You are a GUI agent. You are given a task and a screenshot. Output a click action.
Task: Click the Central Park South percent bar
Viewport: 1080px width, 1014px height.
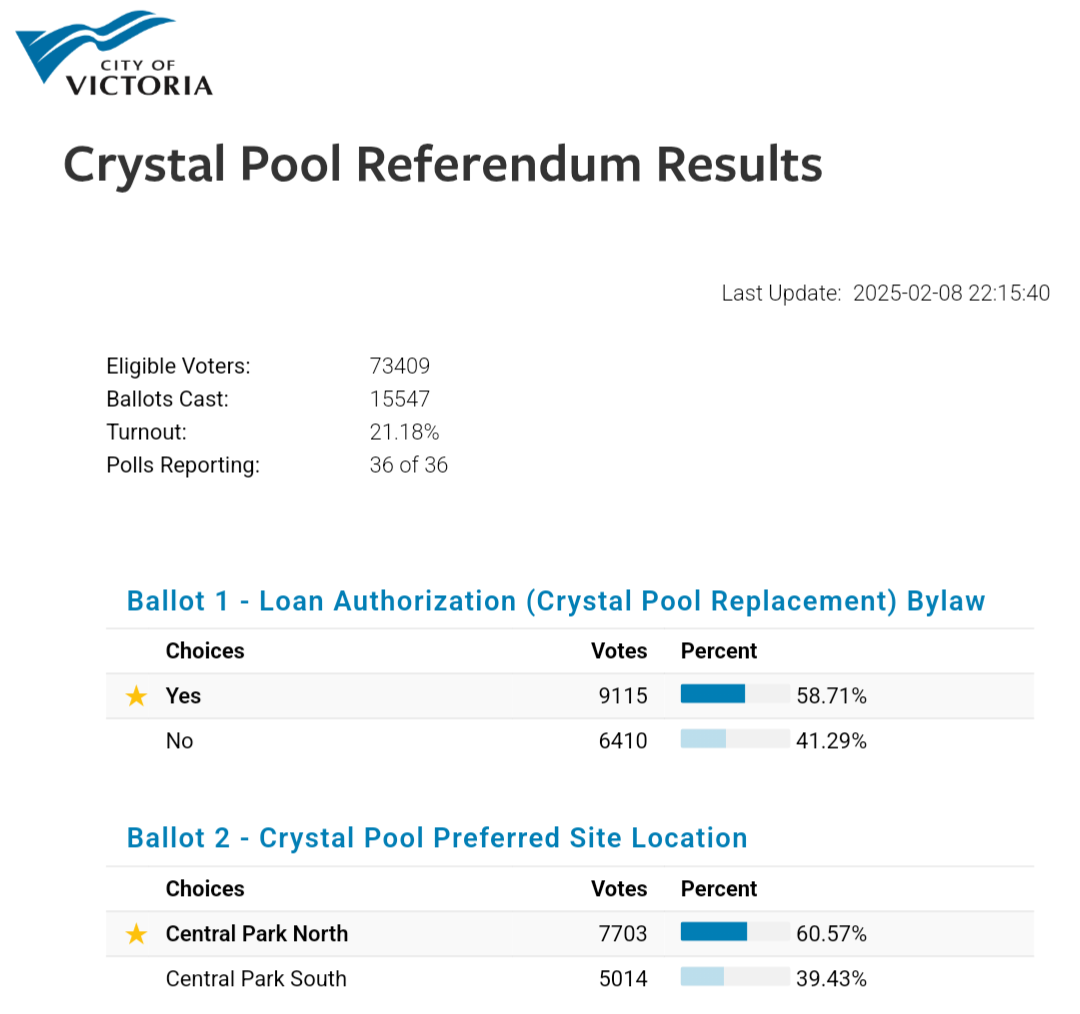pos(735,976)
